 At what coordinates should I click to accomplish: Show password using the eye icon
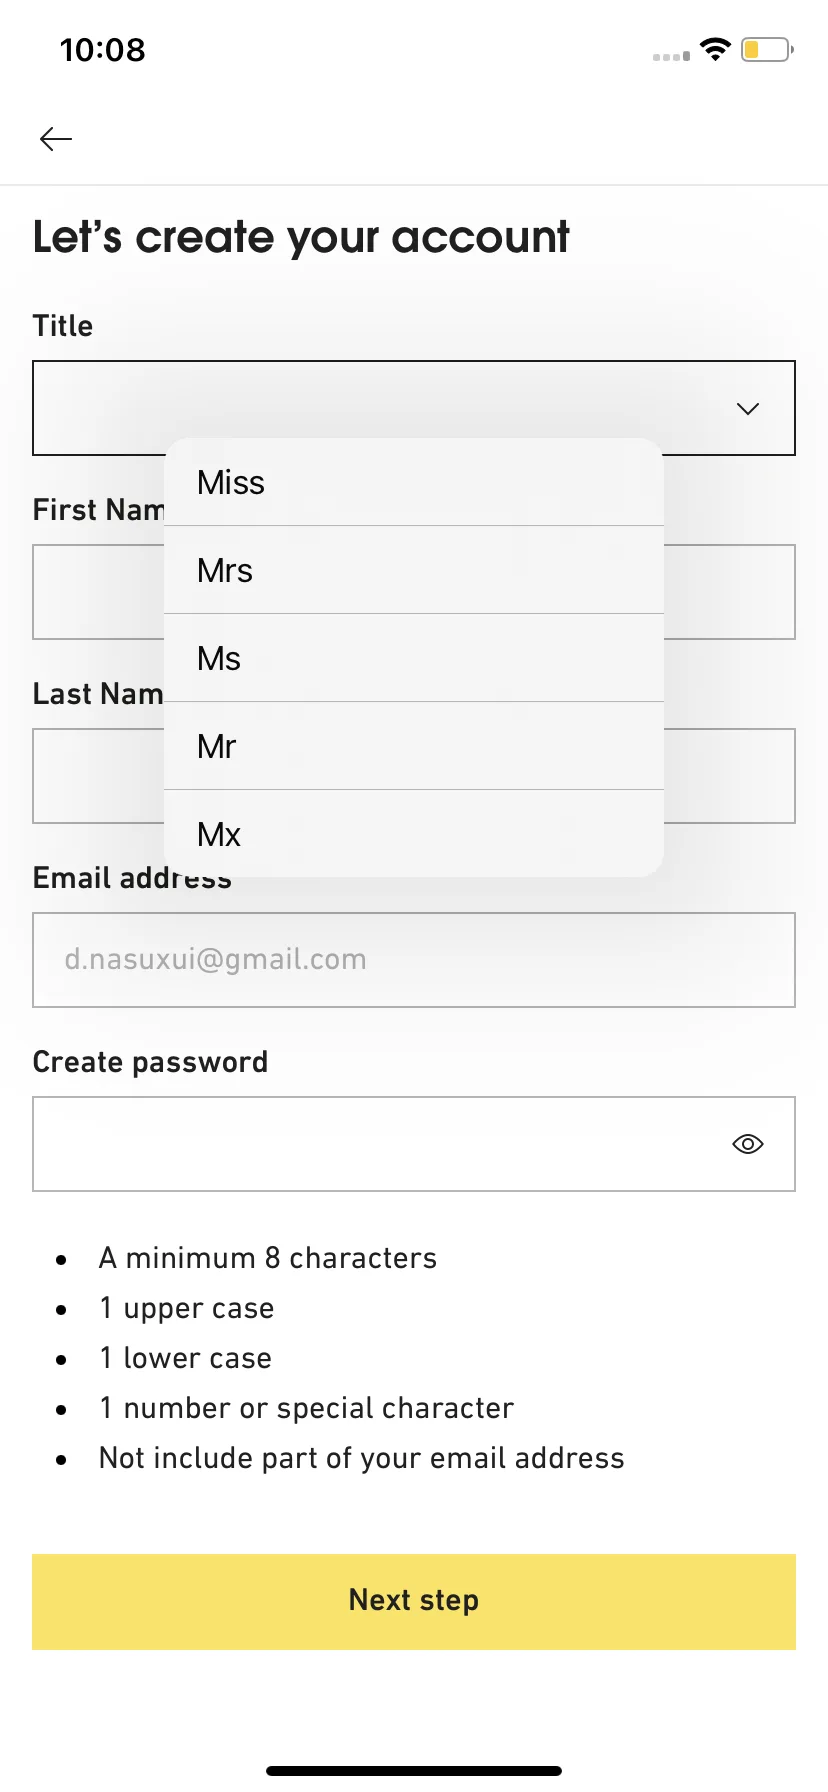point(747,1144)
